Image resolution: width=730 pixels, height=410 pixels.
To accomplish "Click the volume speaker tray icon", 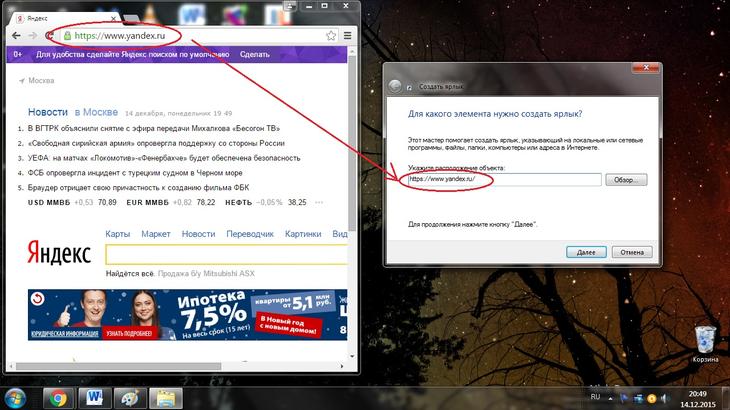I will (x=665, y=398).
